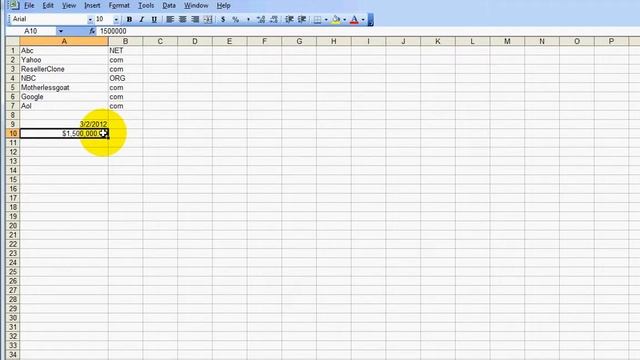The width and height of the screenshot is (640, 360).
Task: Select cell containing NBC
Action: coord(64,78)
